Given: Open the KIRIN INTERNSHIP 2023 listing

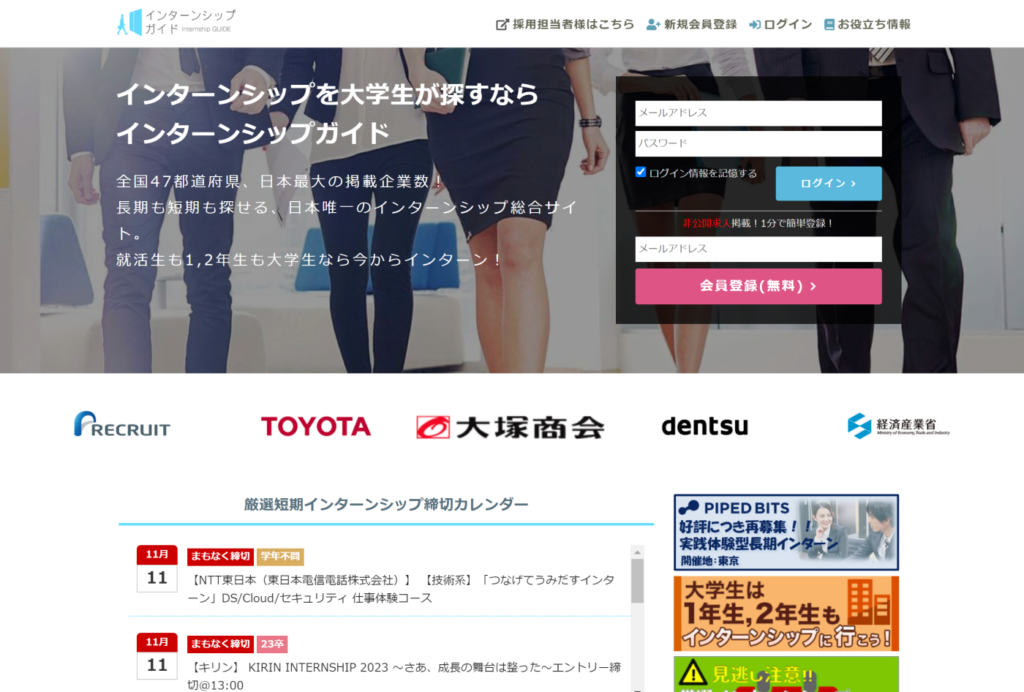Looking at the screenshot, I should coord(402,673).
